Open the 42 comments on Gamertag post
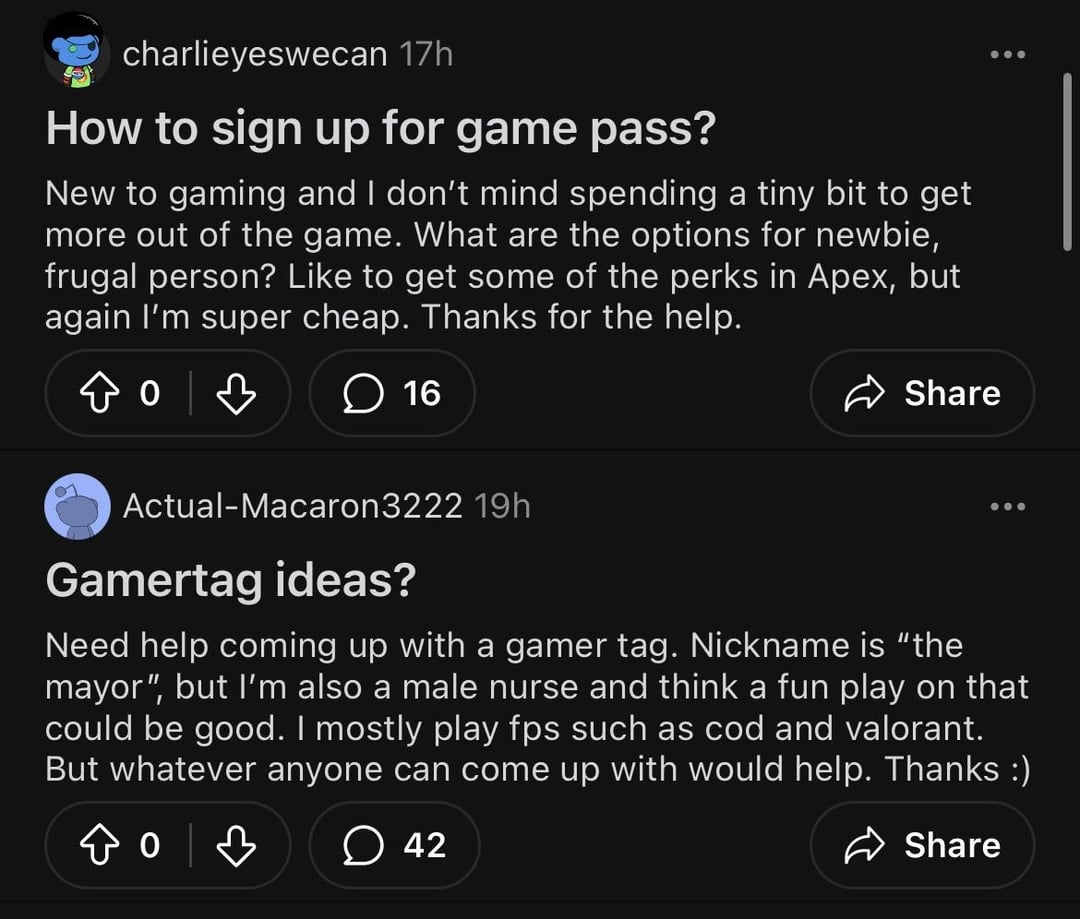Viewport: 1080px width, 919px height. coord(394,846)
